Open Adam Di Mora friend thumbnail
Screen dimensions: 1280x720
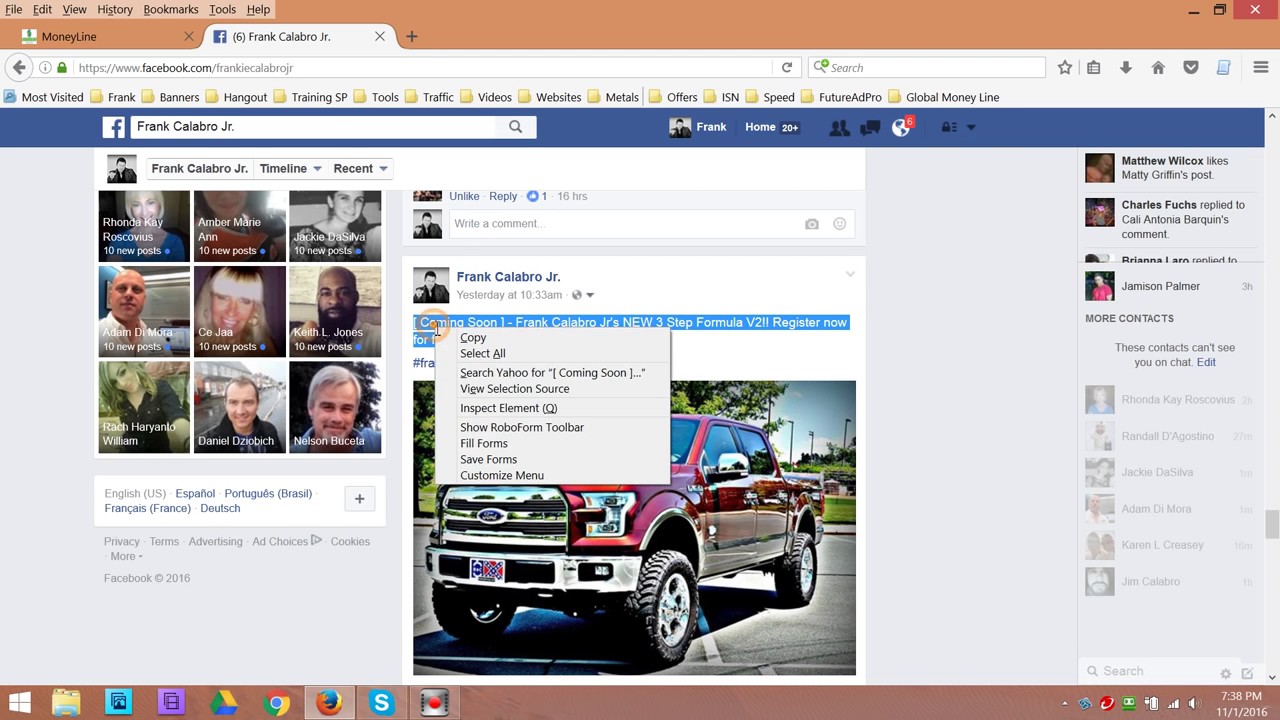(144, 312)
